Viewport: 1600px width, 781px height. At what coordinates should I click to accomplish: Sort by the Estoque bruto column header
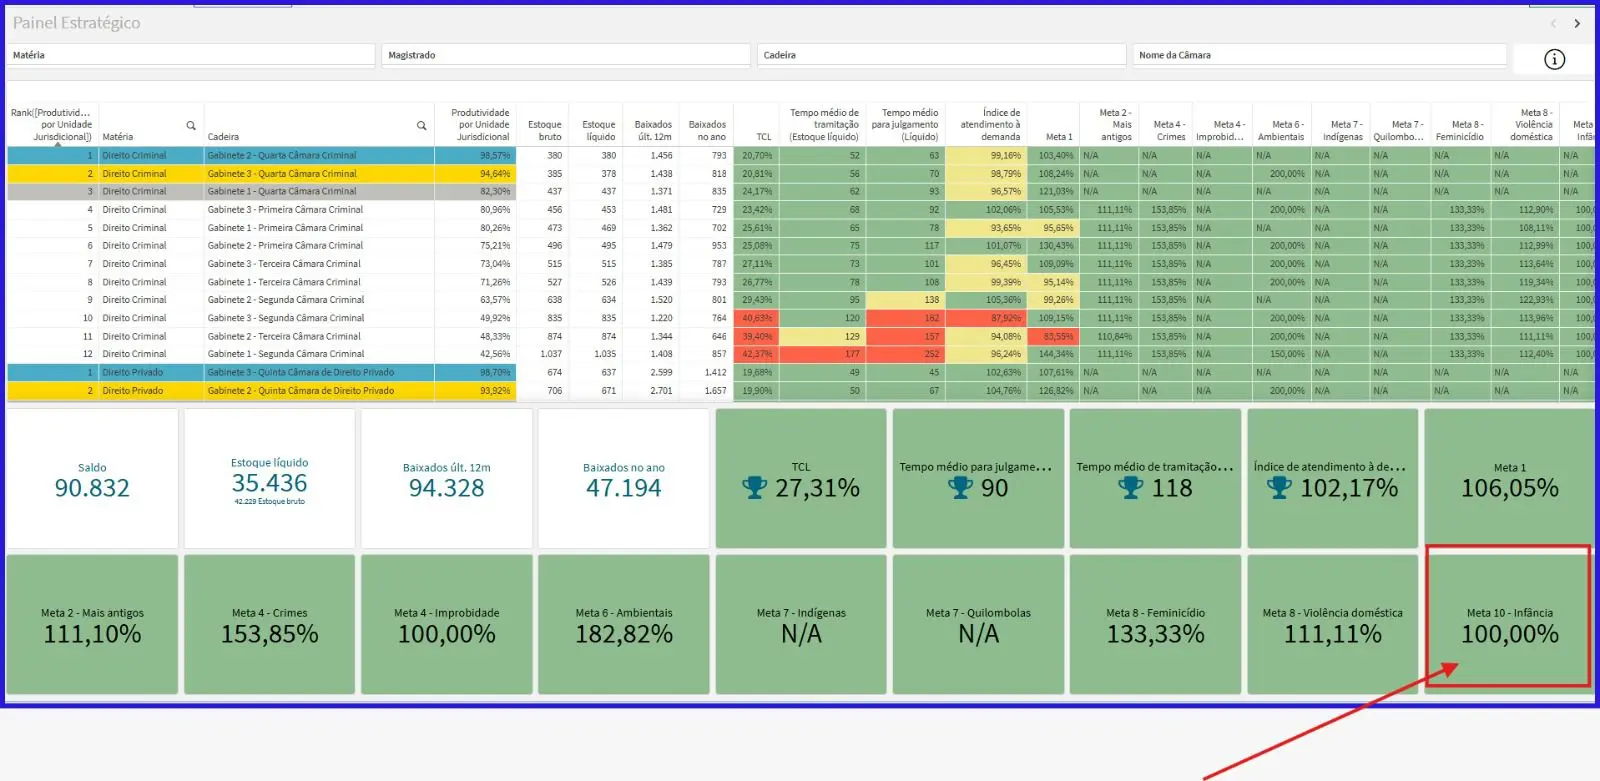coord(545,130)
